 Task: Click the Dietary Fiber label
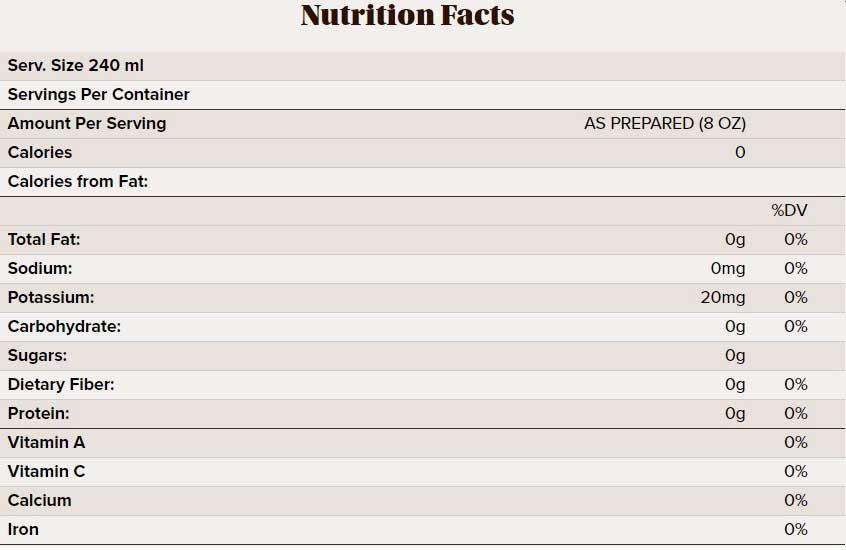tap(61, 385)
